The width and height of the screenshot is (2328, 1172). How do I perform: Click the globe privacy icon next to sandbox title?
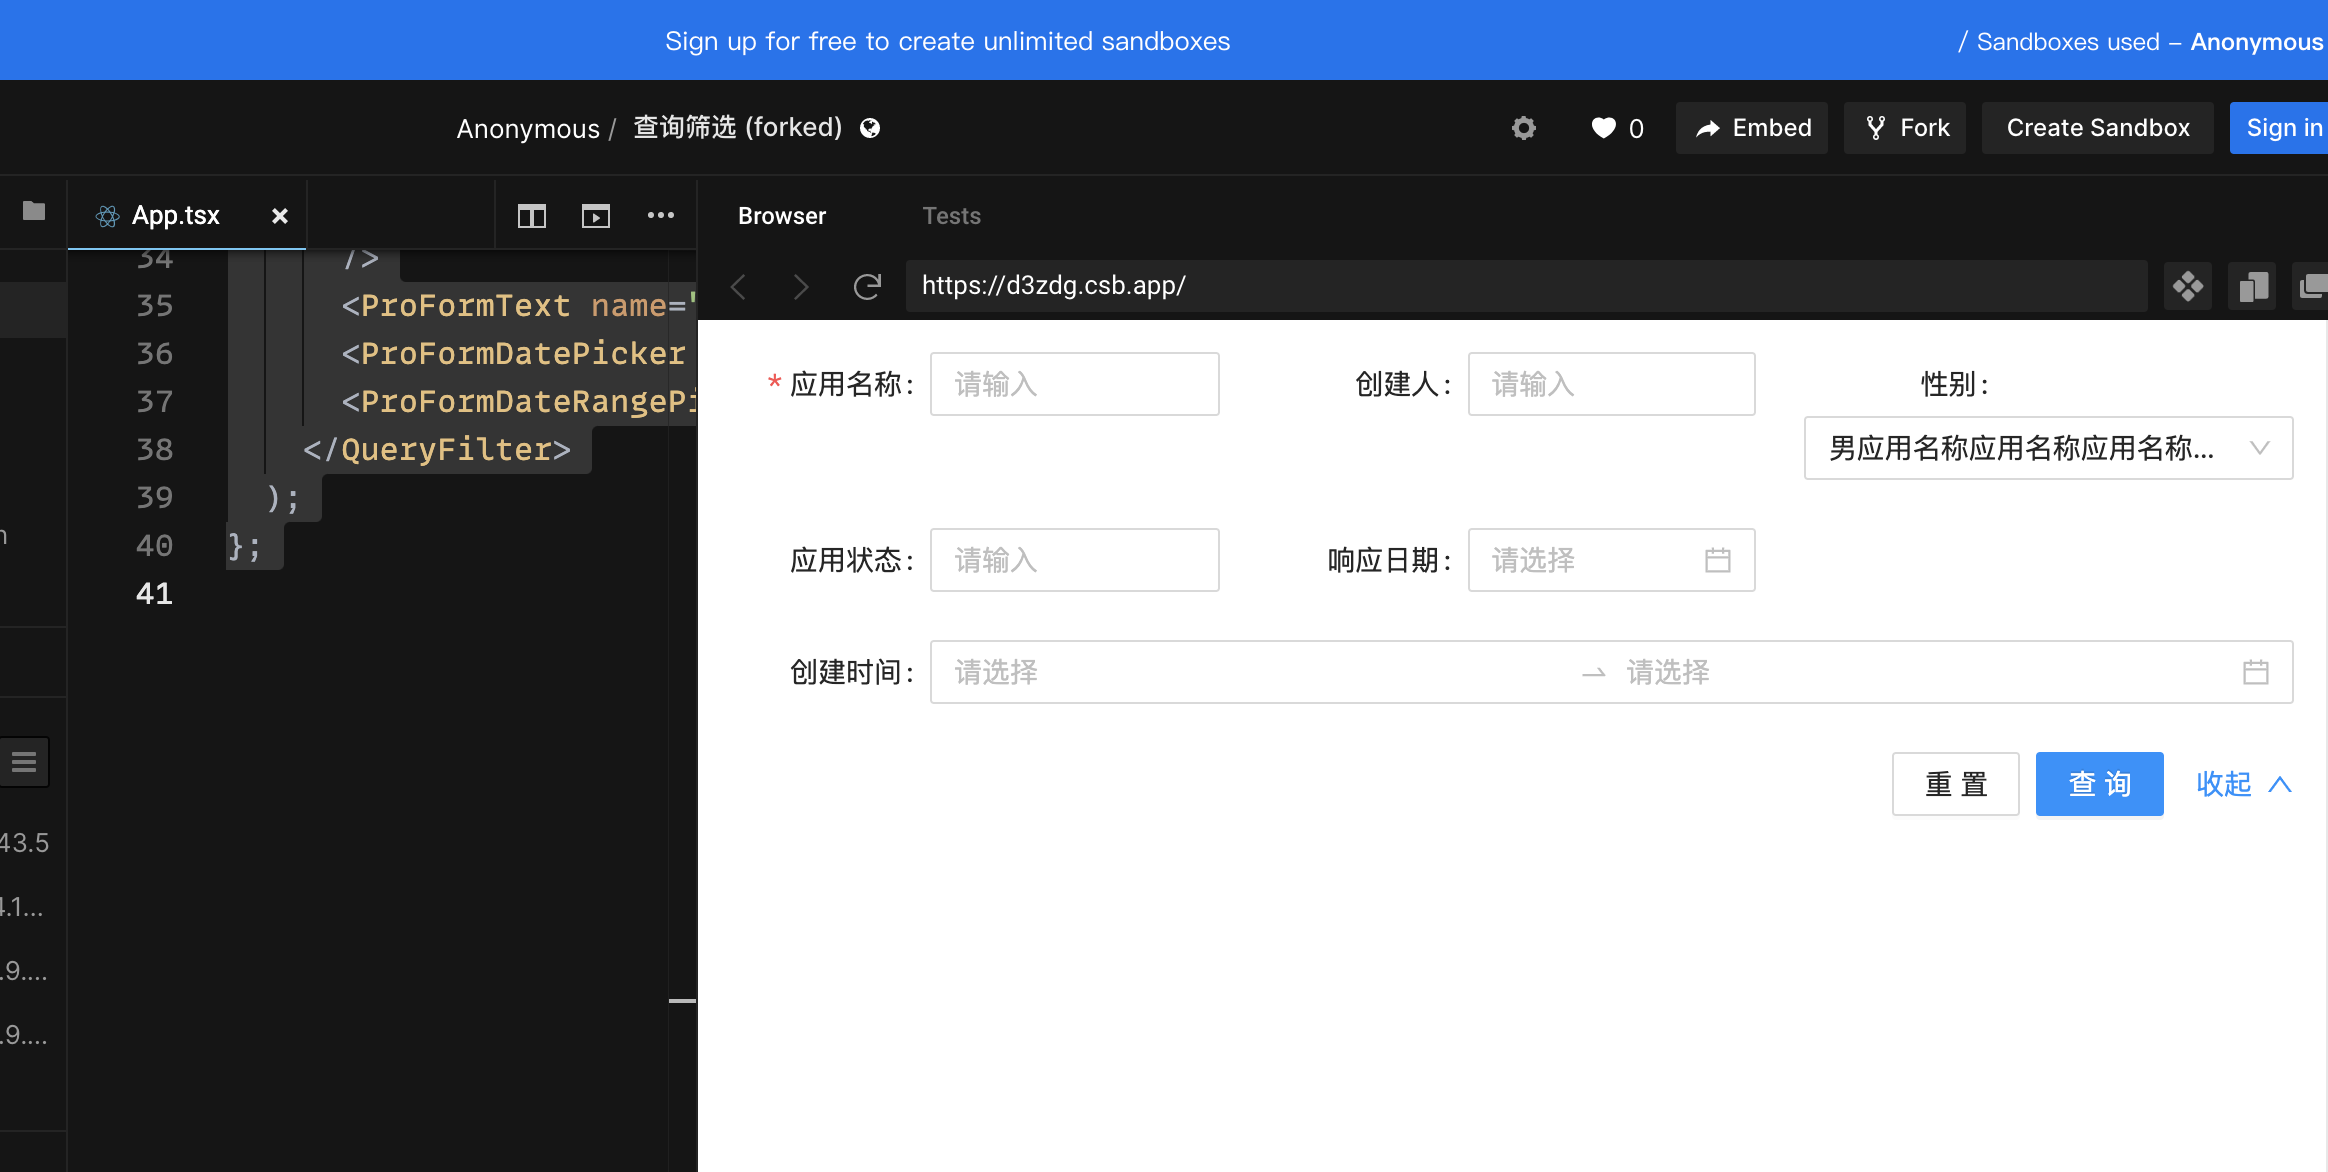pyautogui.click(x=868, y=127)
